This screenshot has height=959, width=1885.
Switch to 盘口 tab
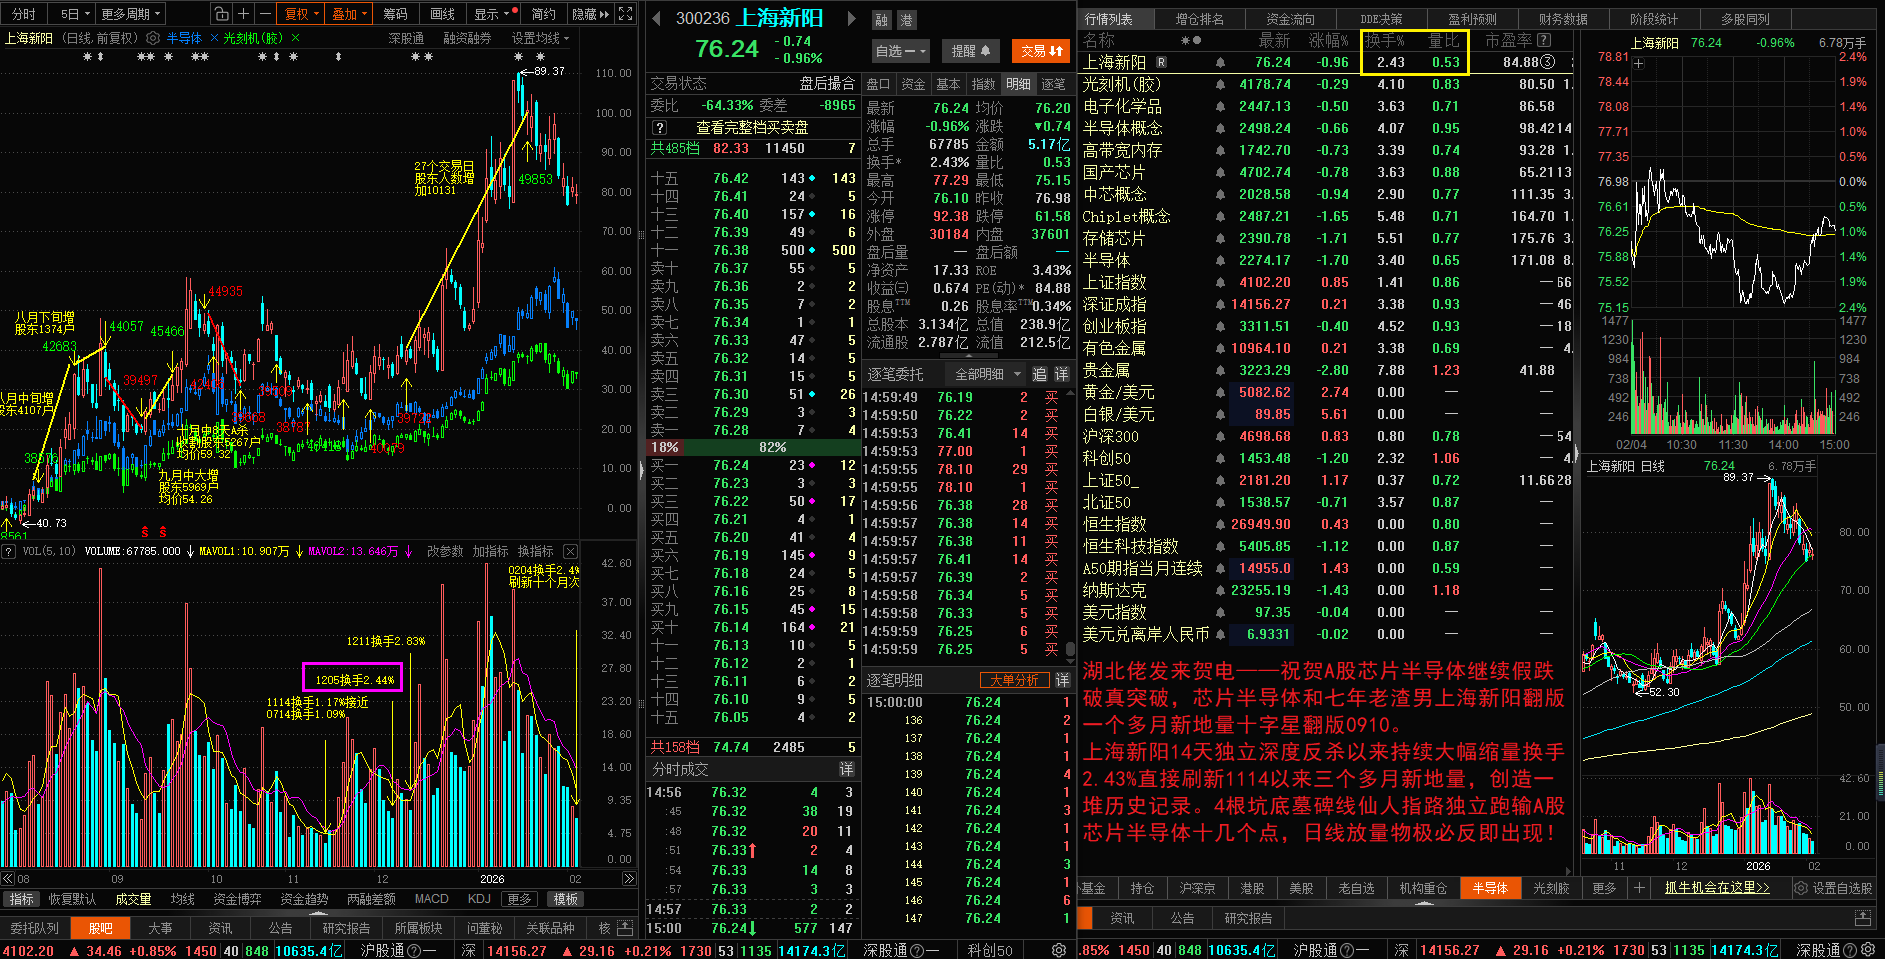tap(878, 84)
